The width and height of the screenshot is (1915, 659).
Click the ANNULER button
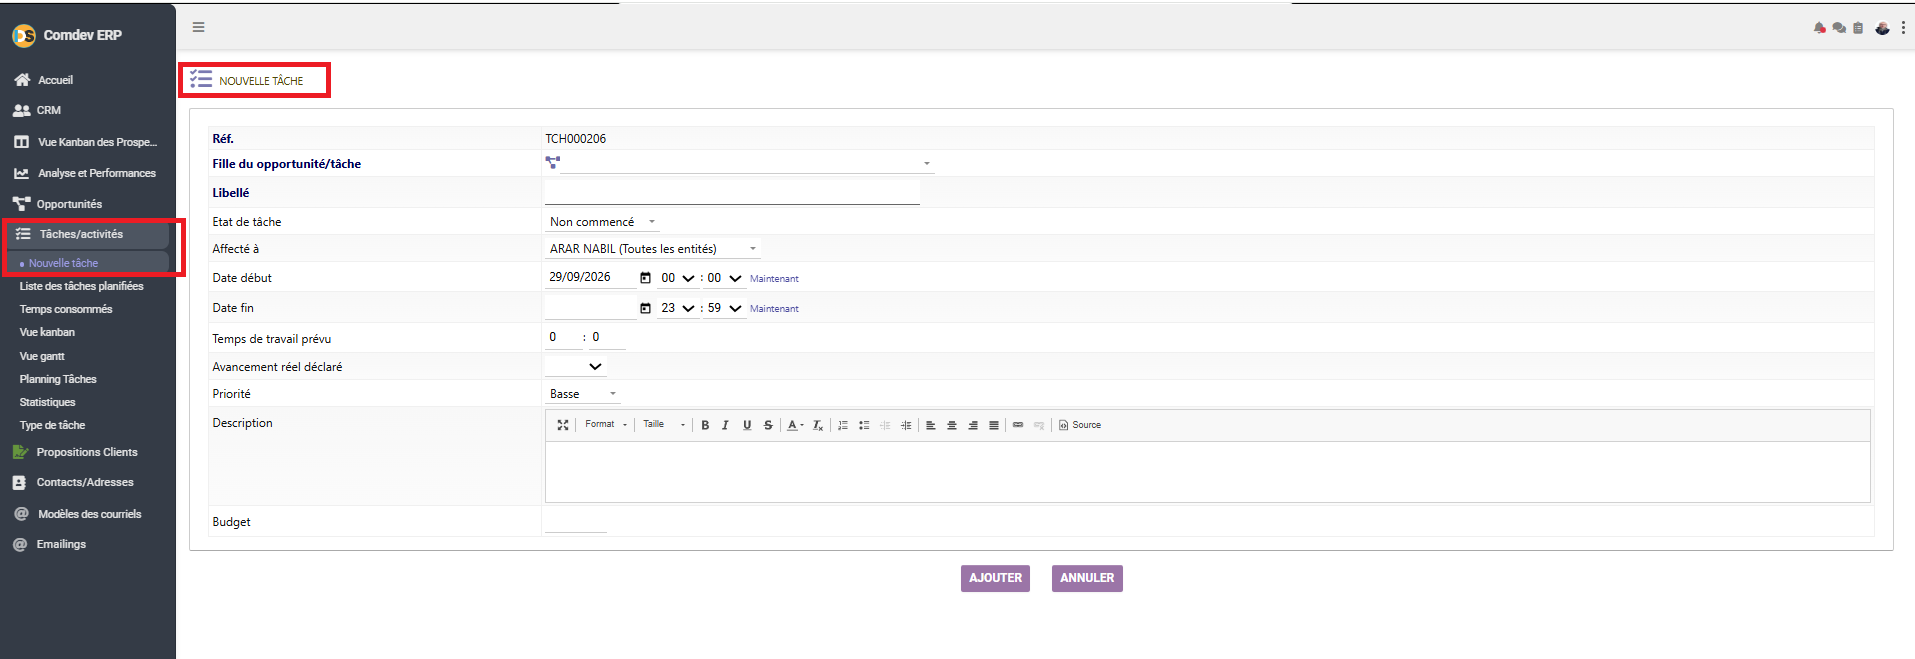[1087, 578]
